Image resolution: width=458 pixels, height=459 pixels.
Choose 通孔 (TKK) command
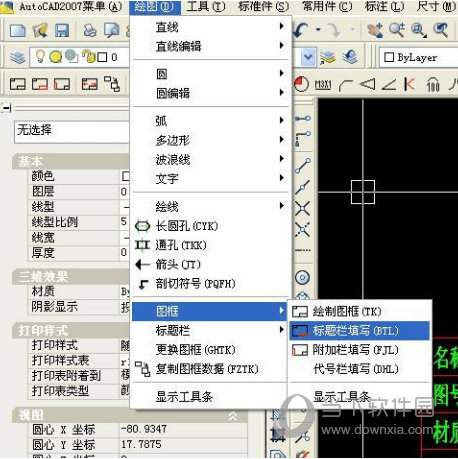tap(210, 245)
